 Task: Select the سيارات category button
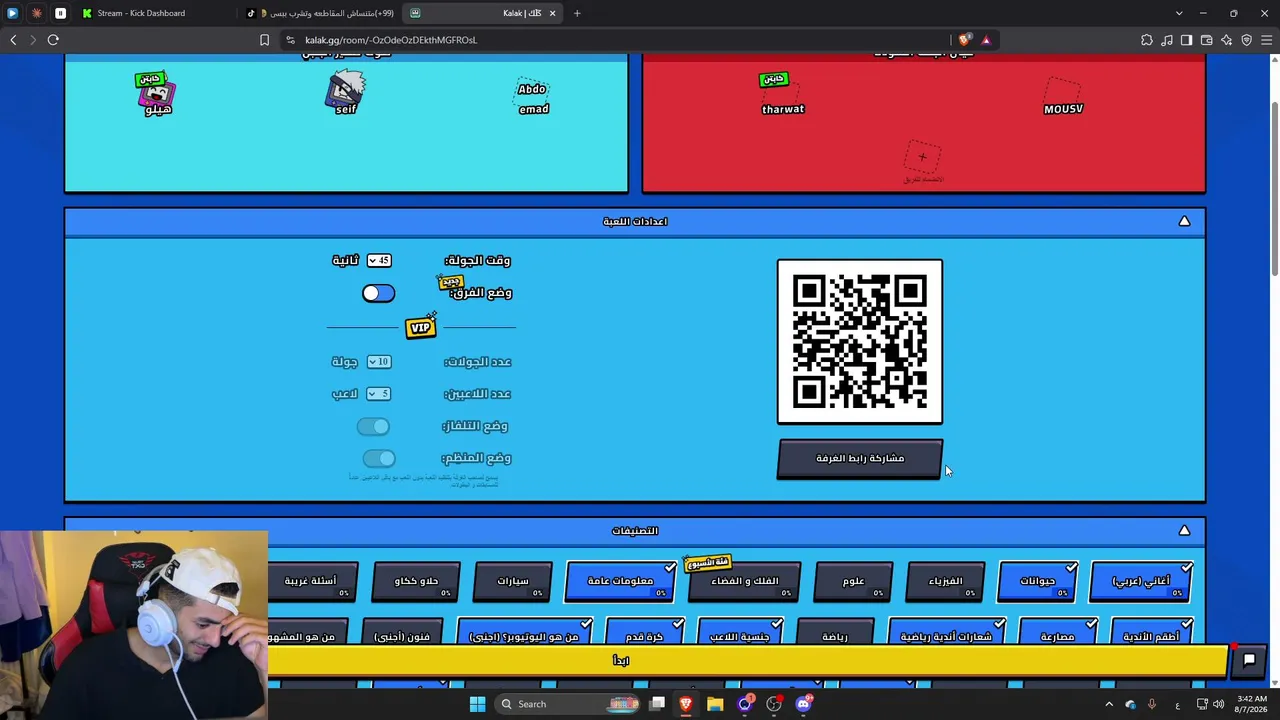(x=513, y=581)
